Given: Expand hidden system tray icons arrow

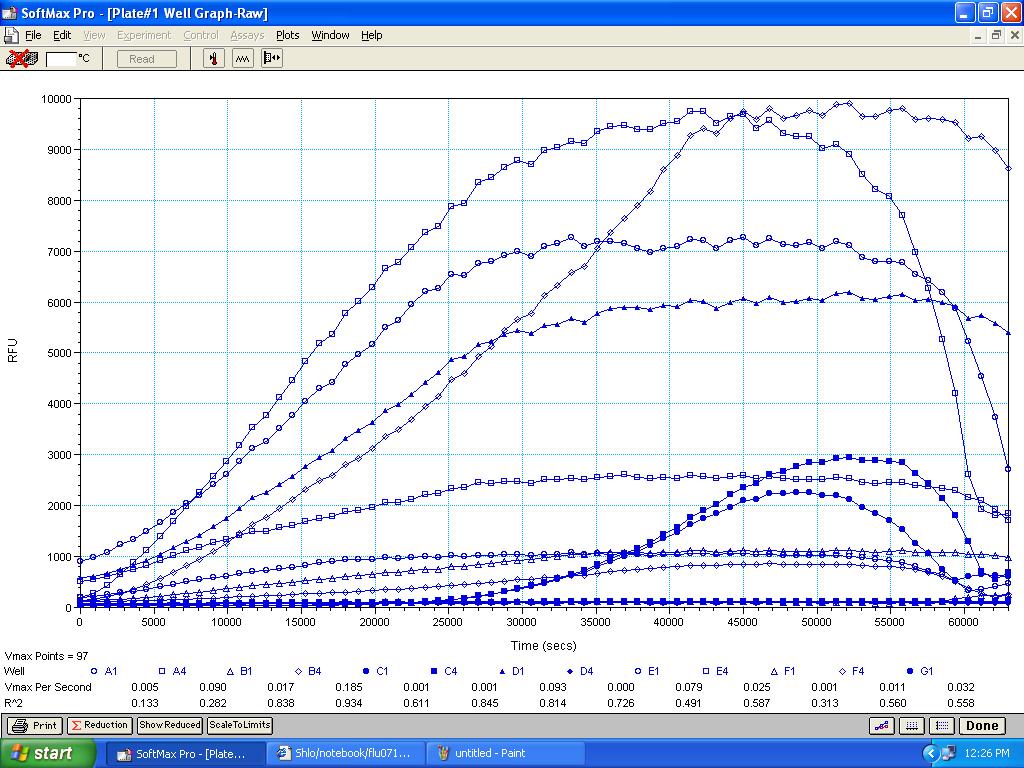Looking at the screenshot, I should click(x=932, y=754).
